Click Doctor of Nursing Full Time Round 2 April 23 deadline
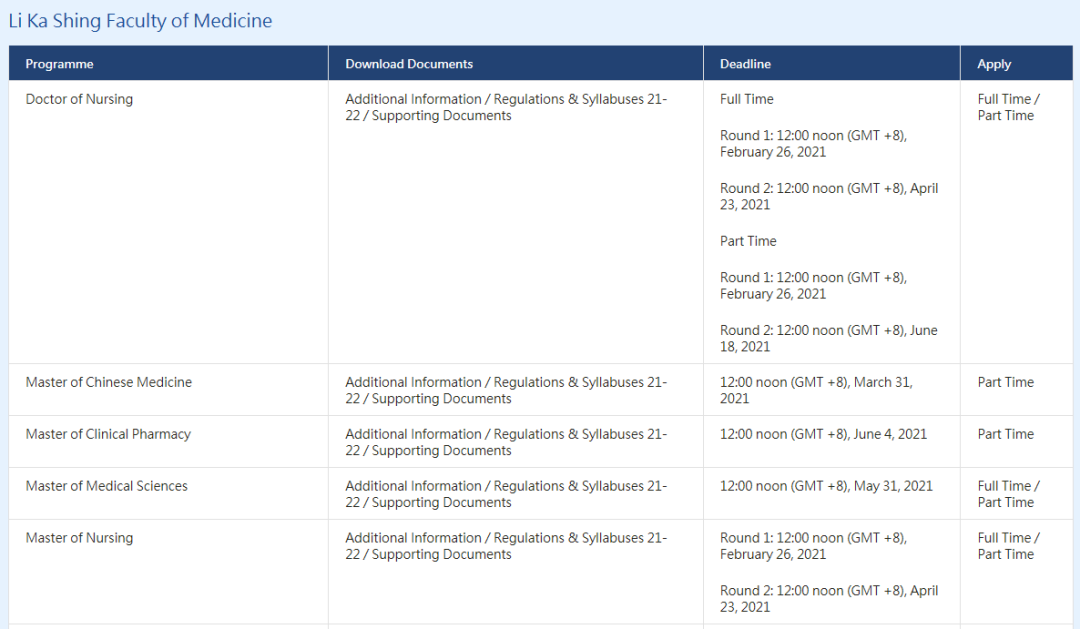This screenshot has height=629, width=1080. tap(829, 196)
